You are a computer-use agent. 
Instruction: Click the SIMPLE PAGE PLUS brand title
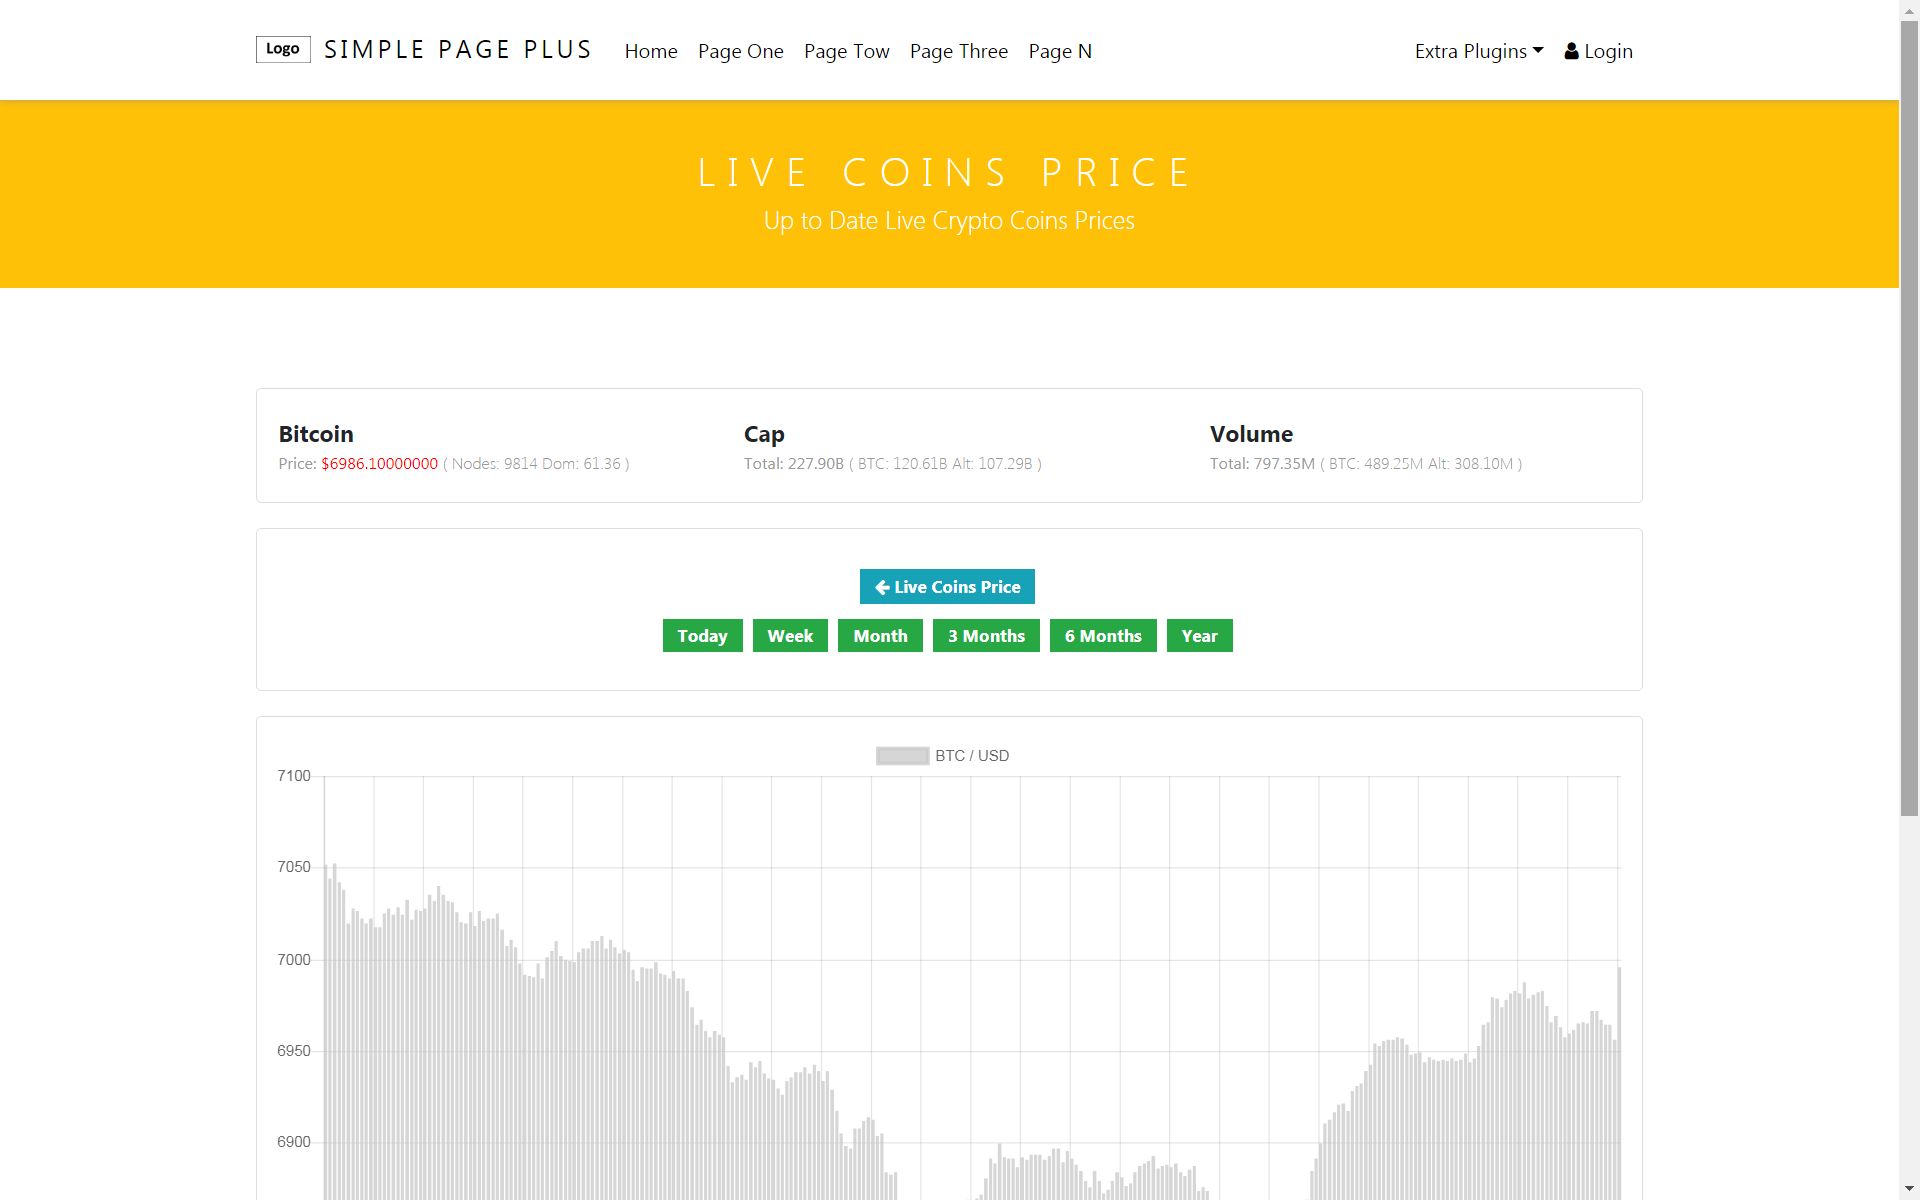pyautogui.click(x=458, y=50)
